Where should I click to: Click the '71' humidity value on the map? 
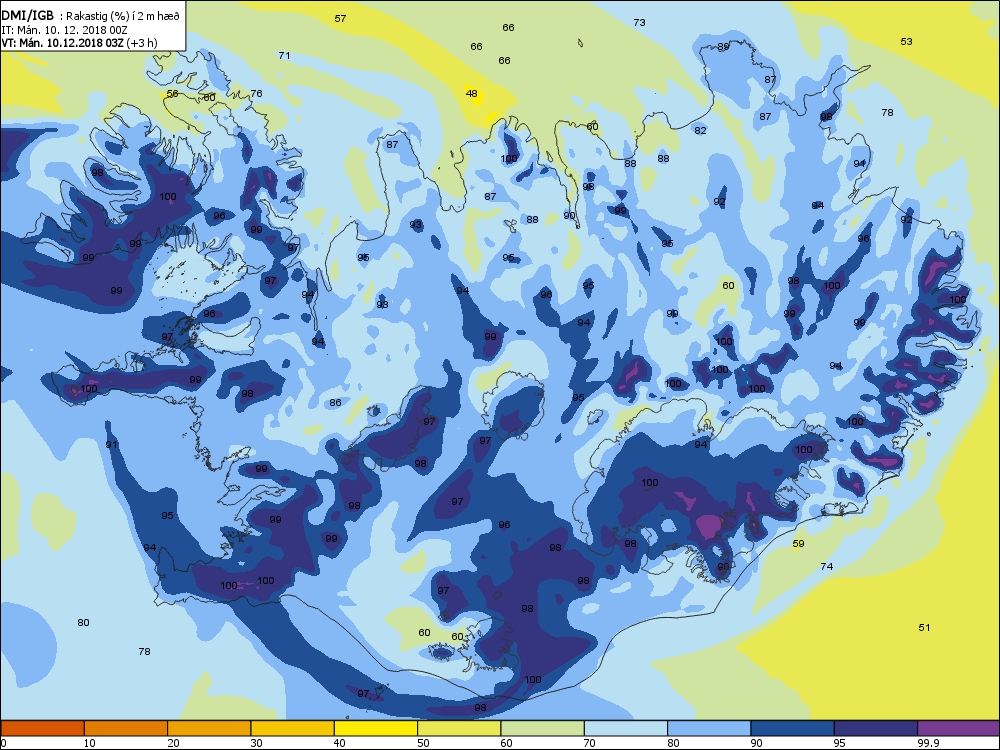click(284, 55)
